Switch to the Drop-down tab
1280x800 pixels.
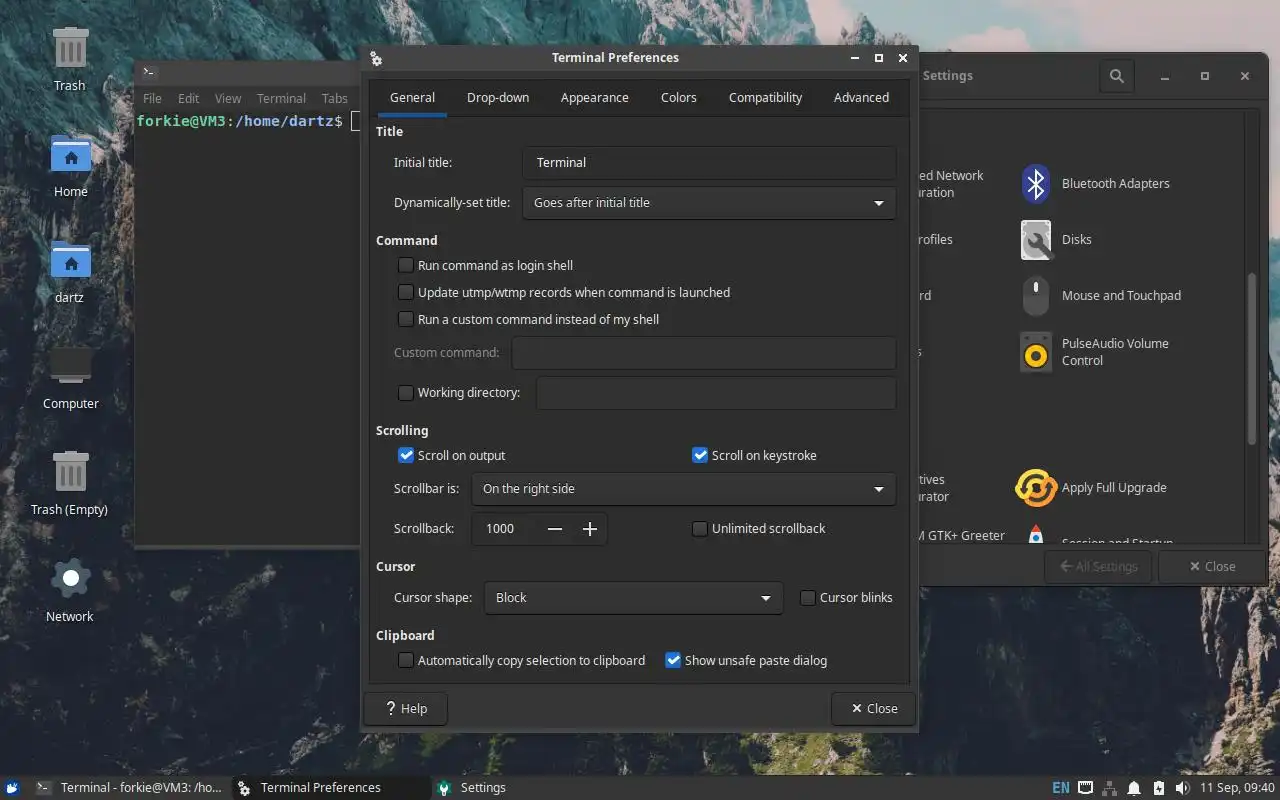pos(498,98)
